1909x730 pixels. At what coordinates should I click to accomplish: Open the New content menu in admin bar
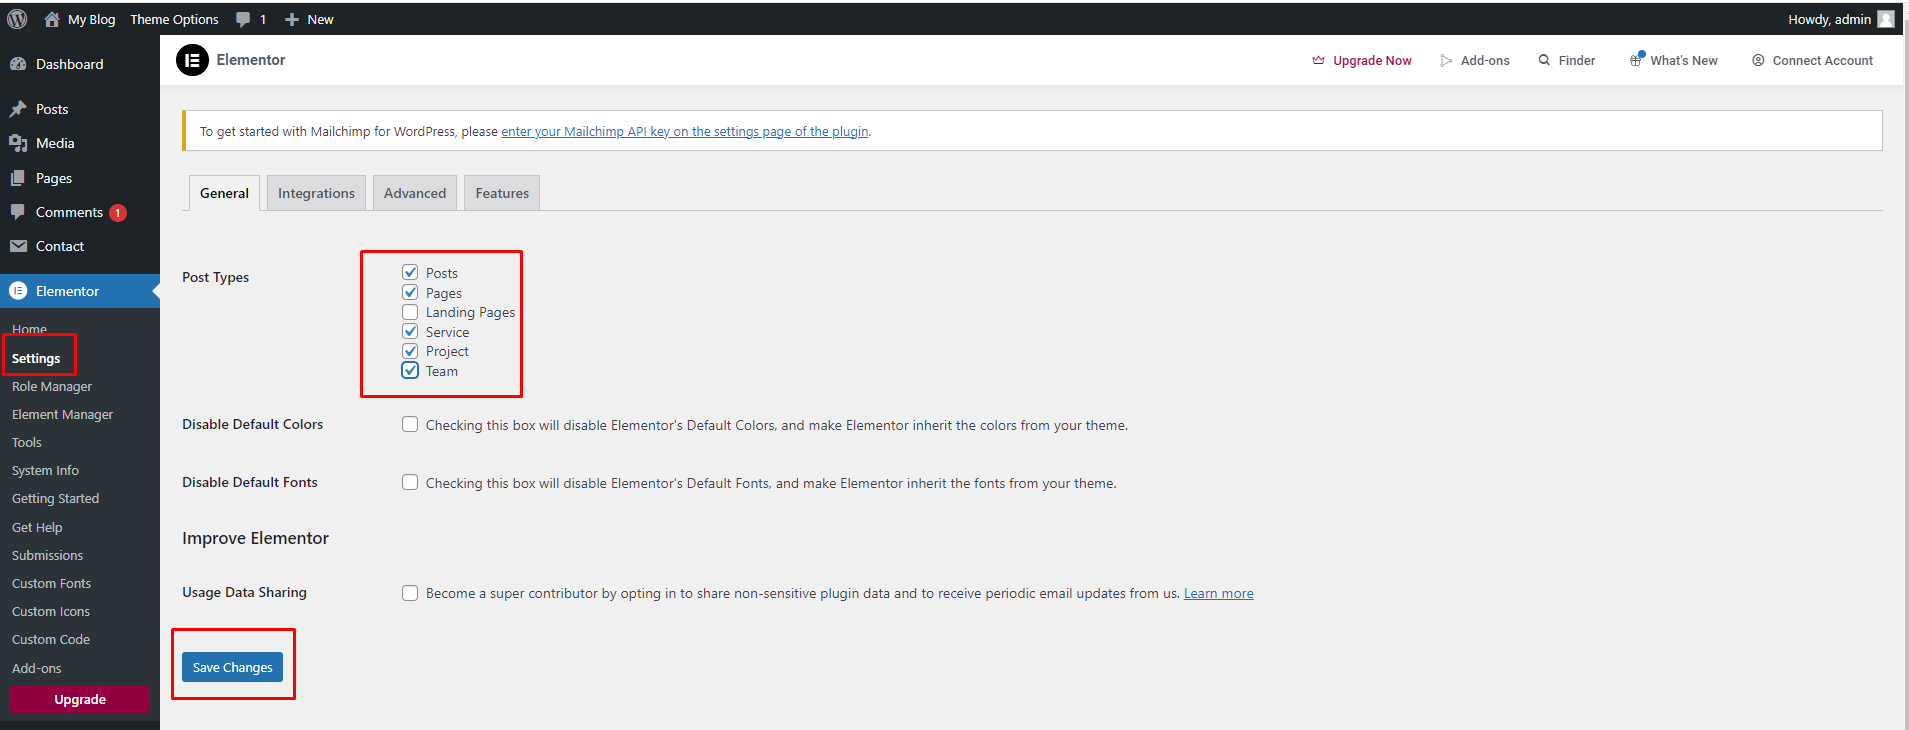tap(309, 19)
